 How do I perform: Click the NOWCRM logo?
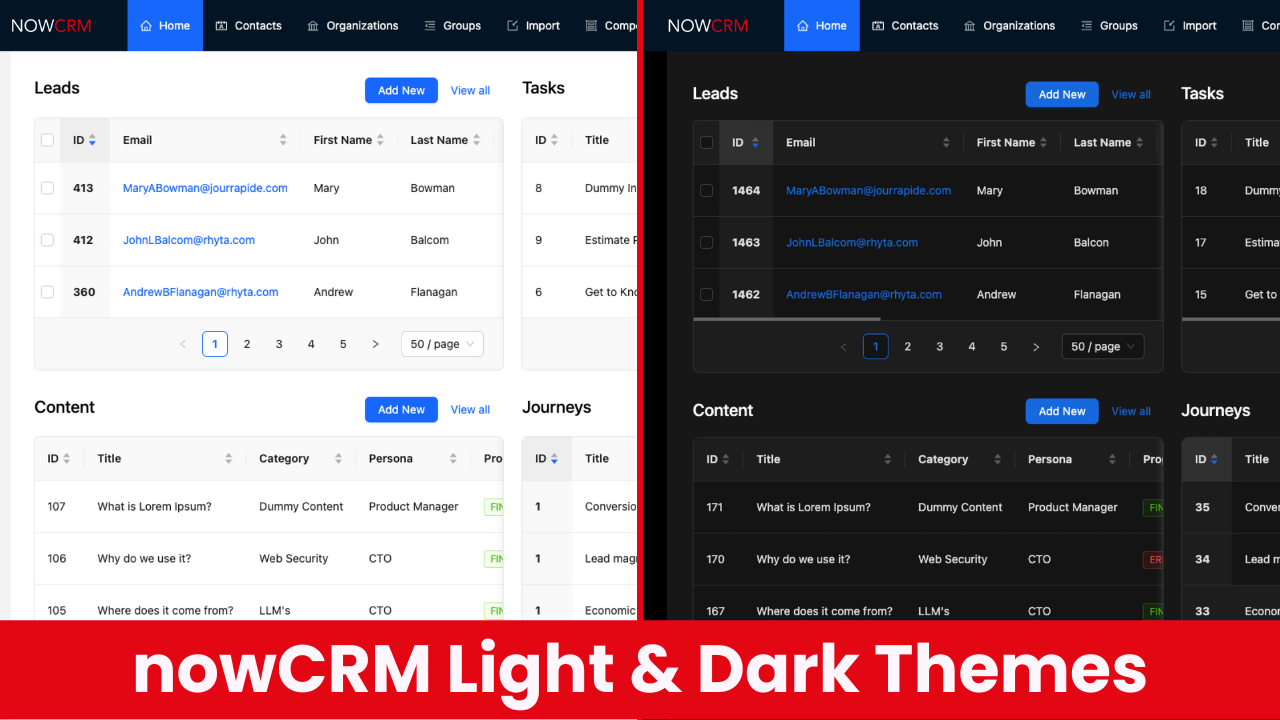tap(51, 25)
